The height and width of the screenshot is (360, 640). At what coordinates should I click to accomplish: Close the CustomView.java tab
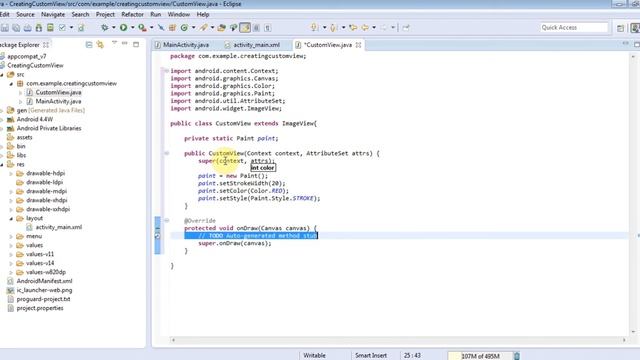tap(358, 45)
